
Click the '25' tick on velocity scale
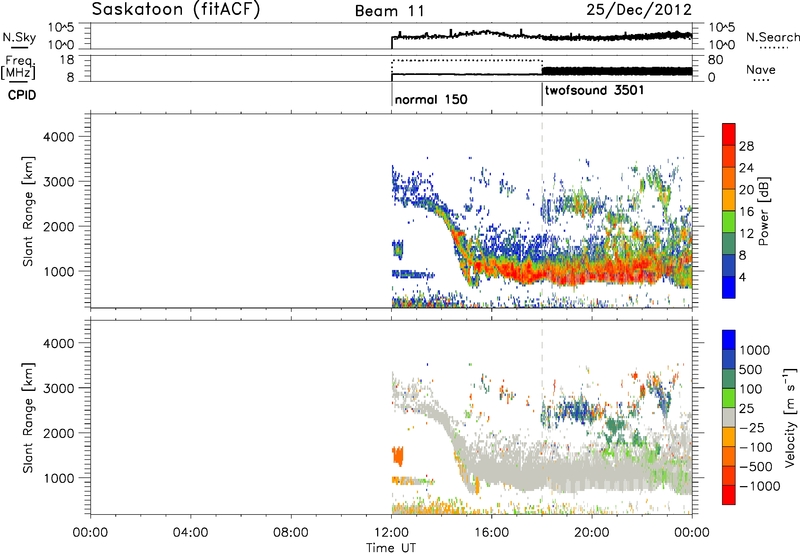click(746, 408)
